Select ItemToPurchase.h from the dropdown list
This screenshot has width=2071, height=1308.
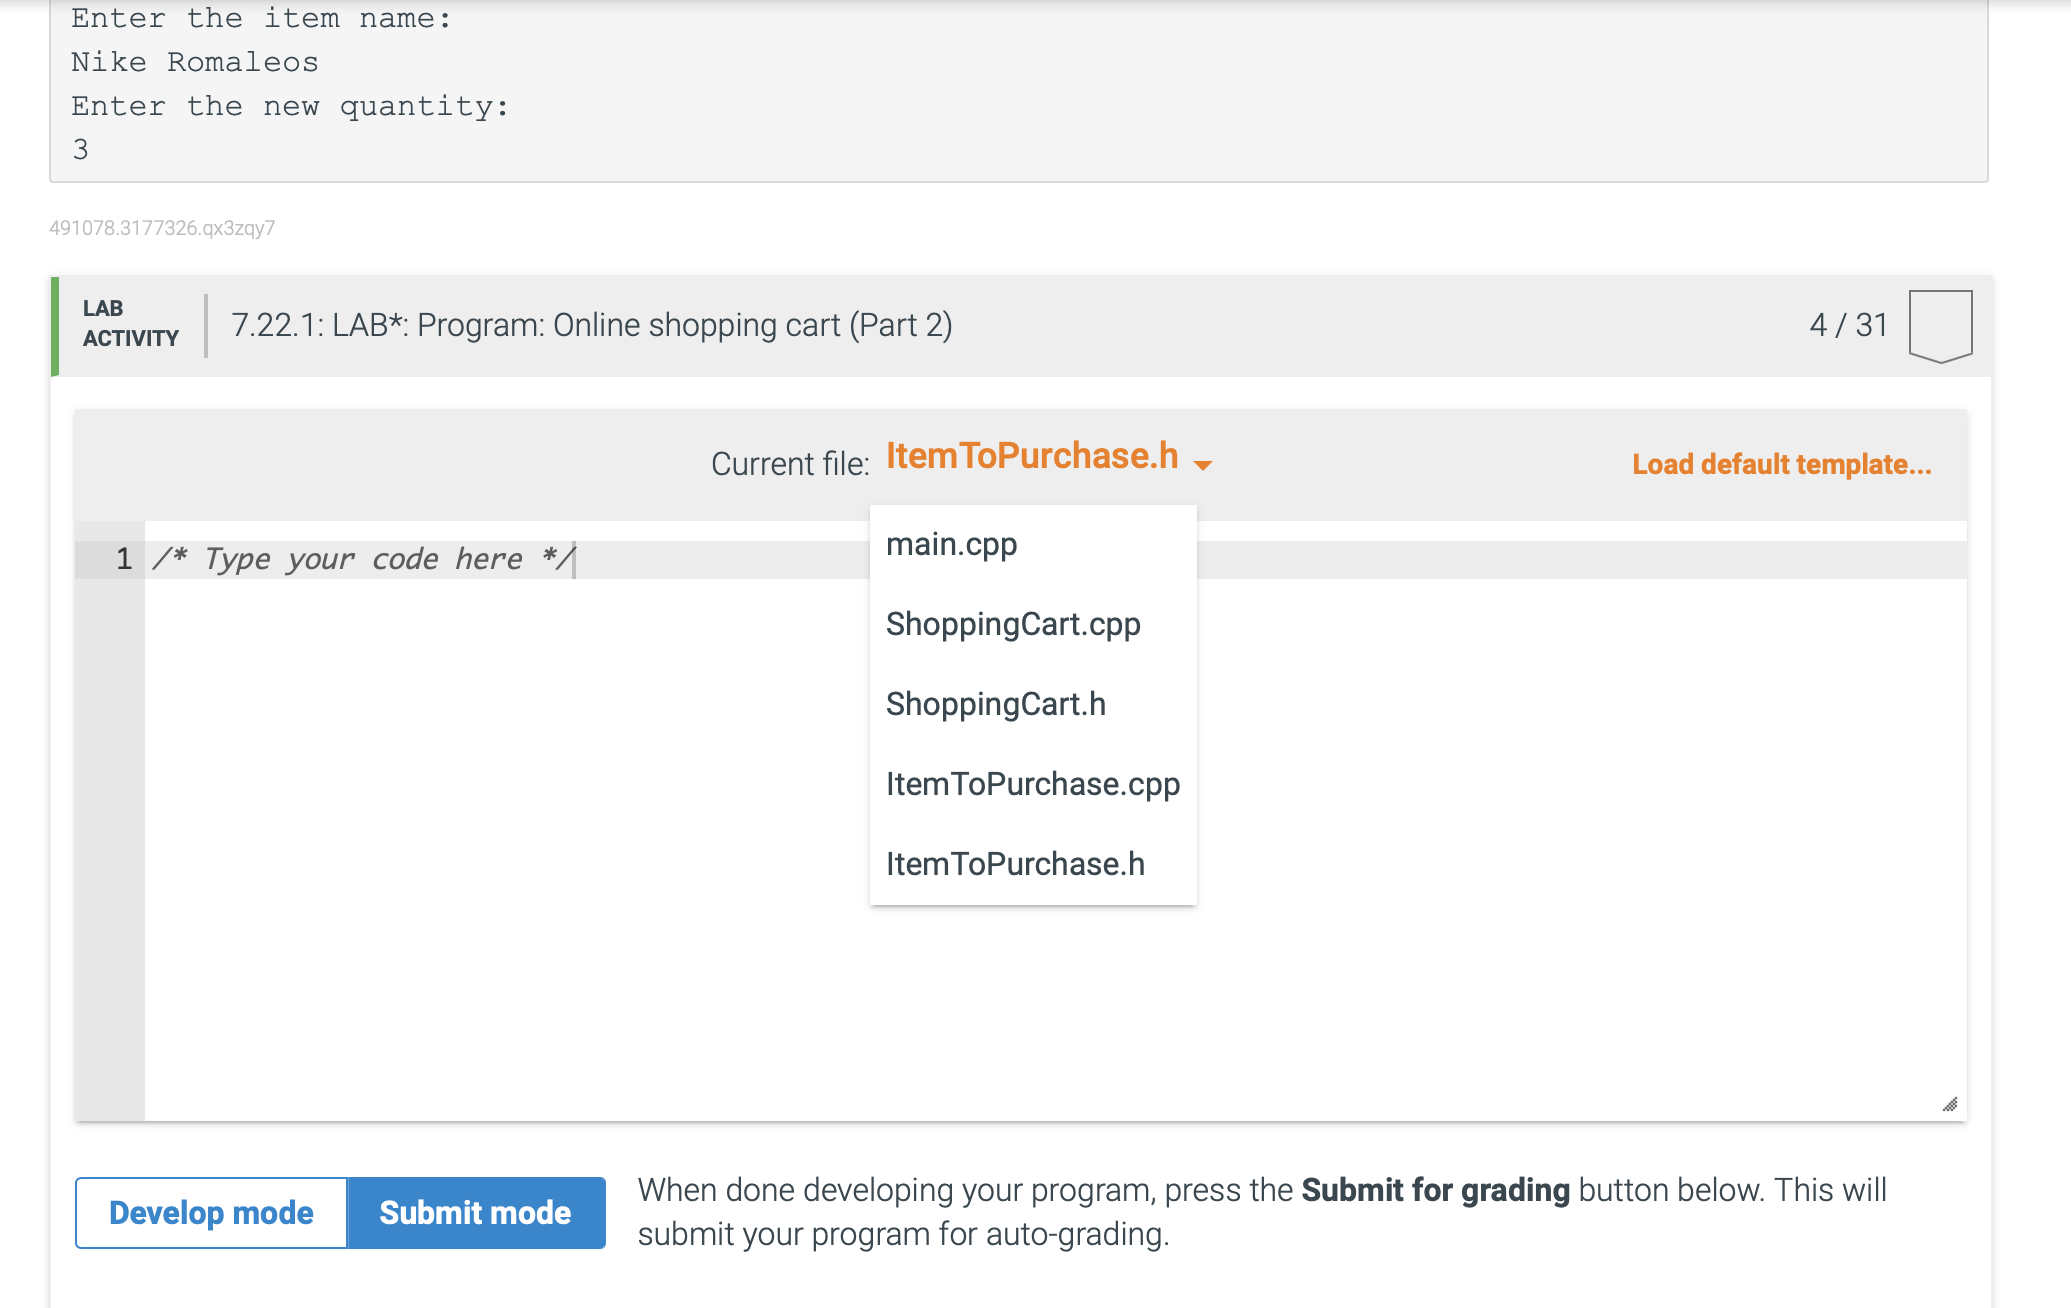(1015, 864)
